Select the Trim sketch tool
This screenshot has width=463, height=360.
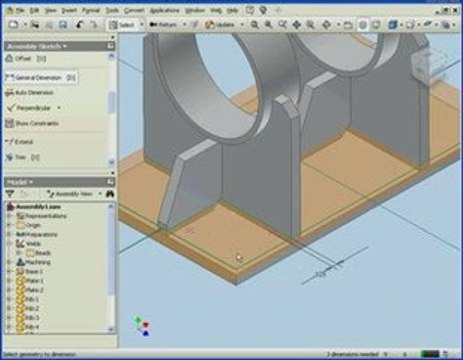click(22, 157)
